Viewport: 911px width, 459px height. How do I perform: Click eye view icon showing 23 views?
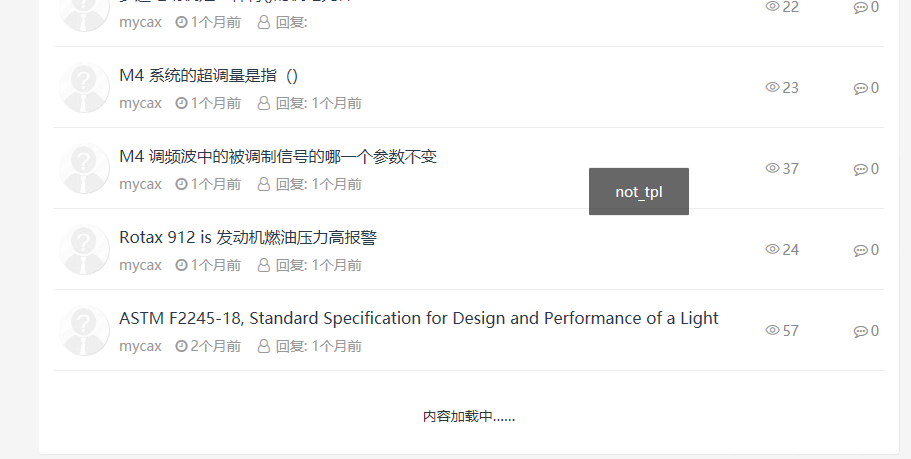click(x=772, y=87)
